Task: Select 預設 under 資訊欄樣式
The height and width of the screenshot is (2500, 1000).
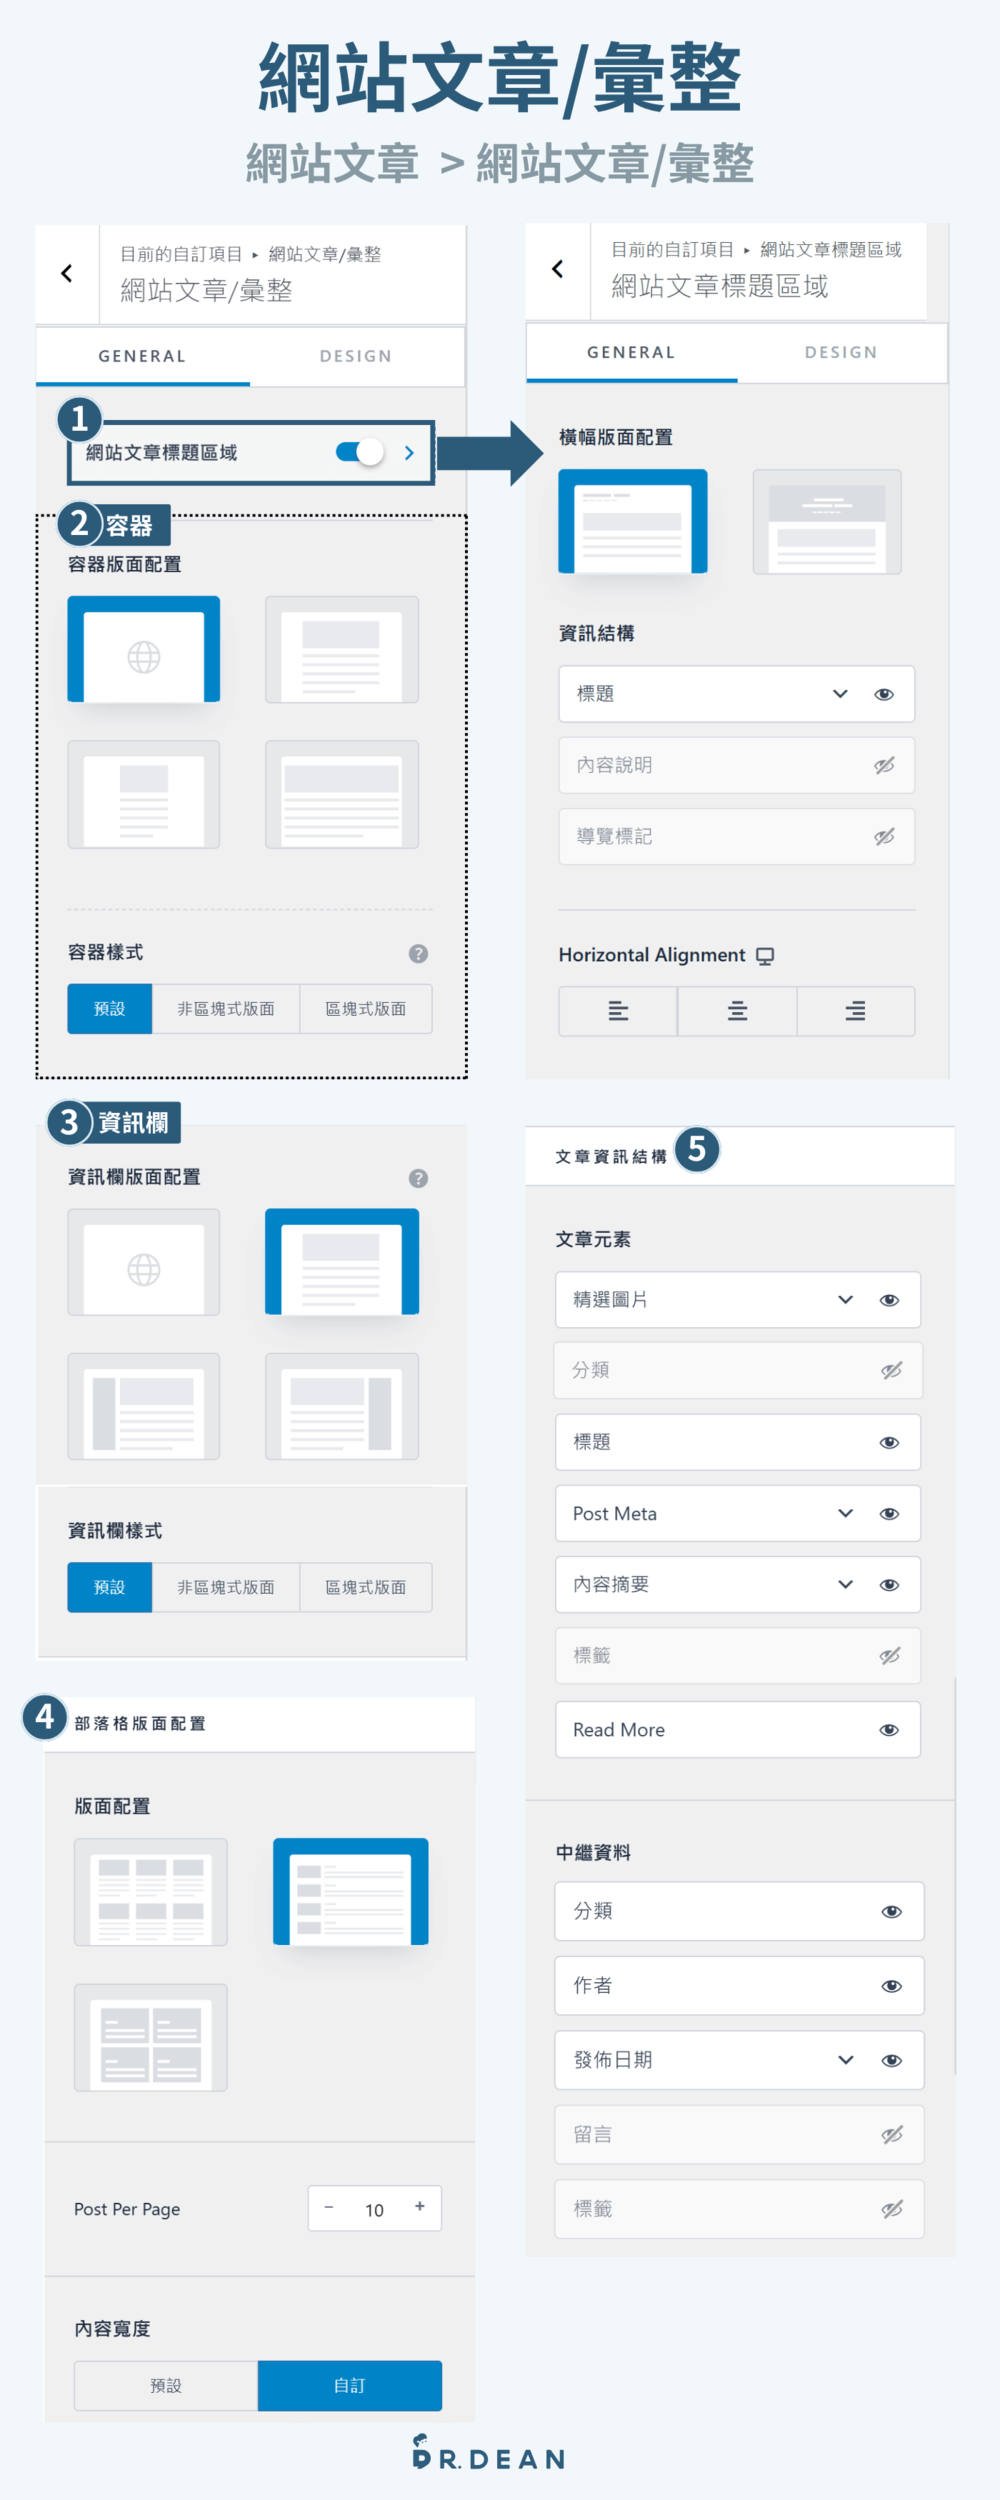Action: [110, 1587]
